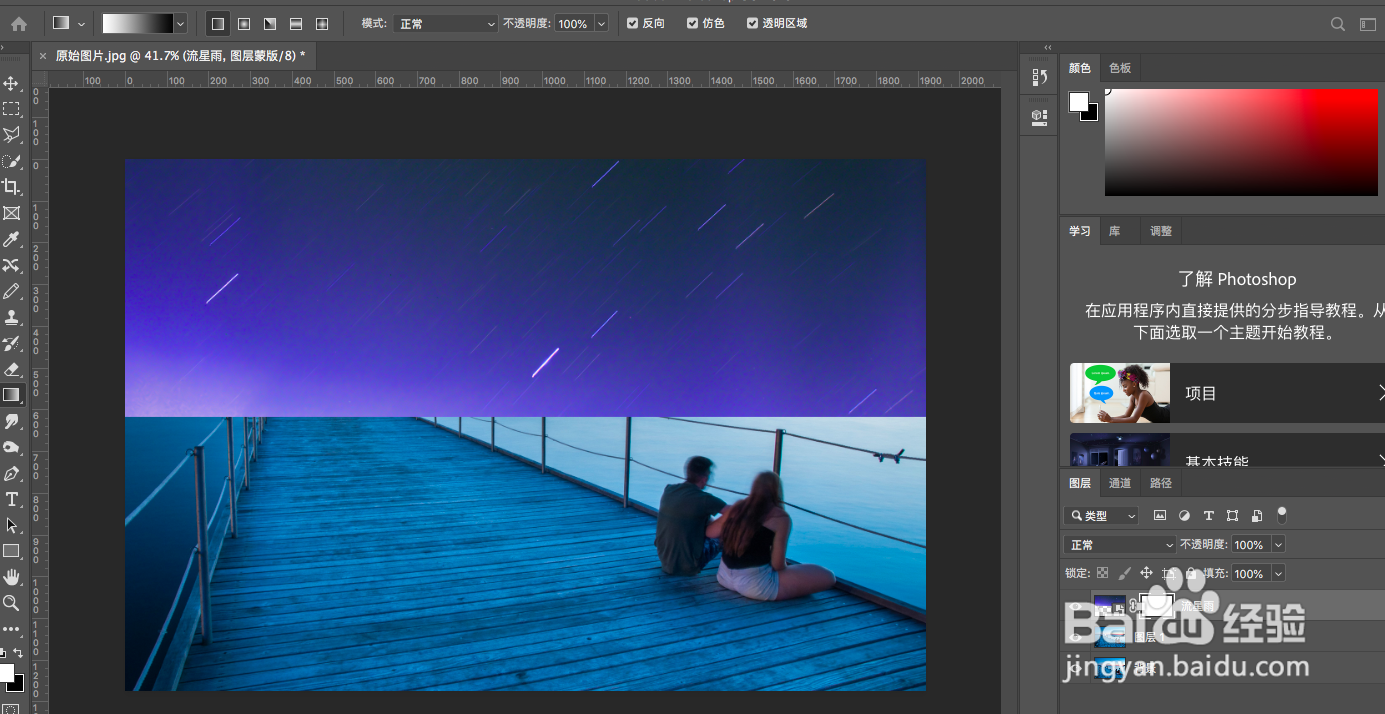Viewport: 1385px width, 714px height.
Task: Open the layer filter 类型 dropdown
Action: (1101, 516)
